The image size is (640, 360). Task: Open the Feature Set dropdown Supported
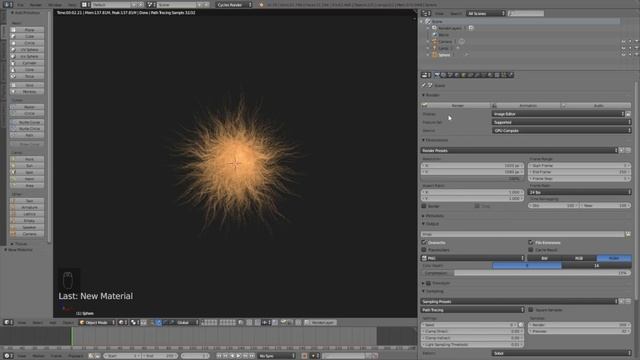561,122
